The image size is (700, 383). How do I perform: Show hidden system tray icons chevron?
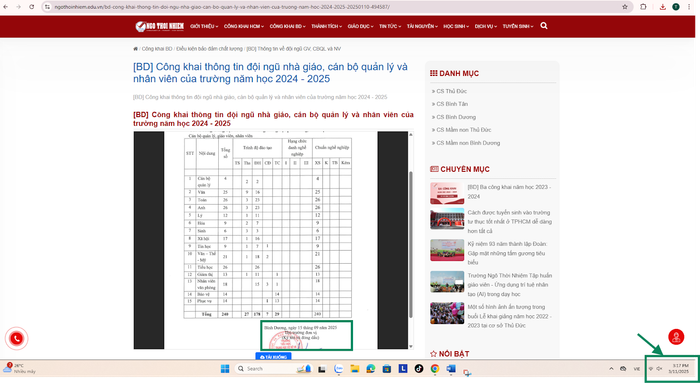tap(611, 369)
